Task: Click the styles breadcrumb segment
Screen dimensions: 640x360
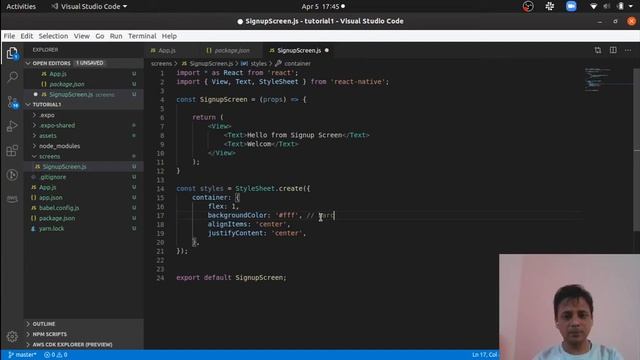Action: [258, 64]
